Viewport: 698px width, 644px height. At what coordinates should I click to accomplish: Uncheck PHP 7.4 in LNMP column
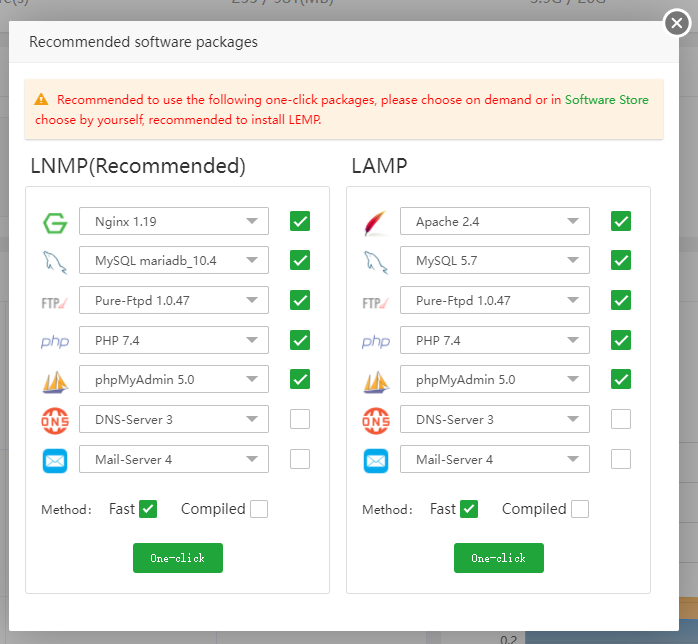tap(300, 340)
